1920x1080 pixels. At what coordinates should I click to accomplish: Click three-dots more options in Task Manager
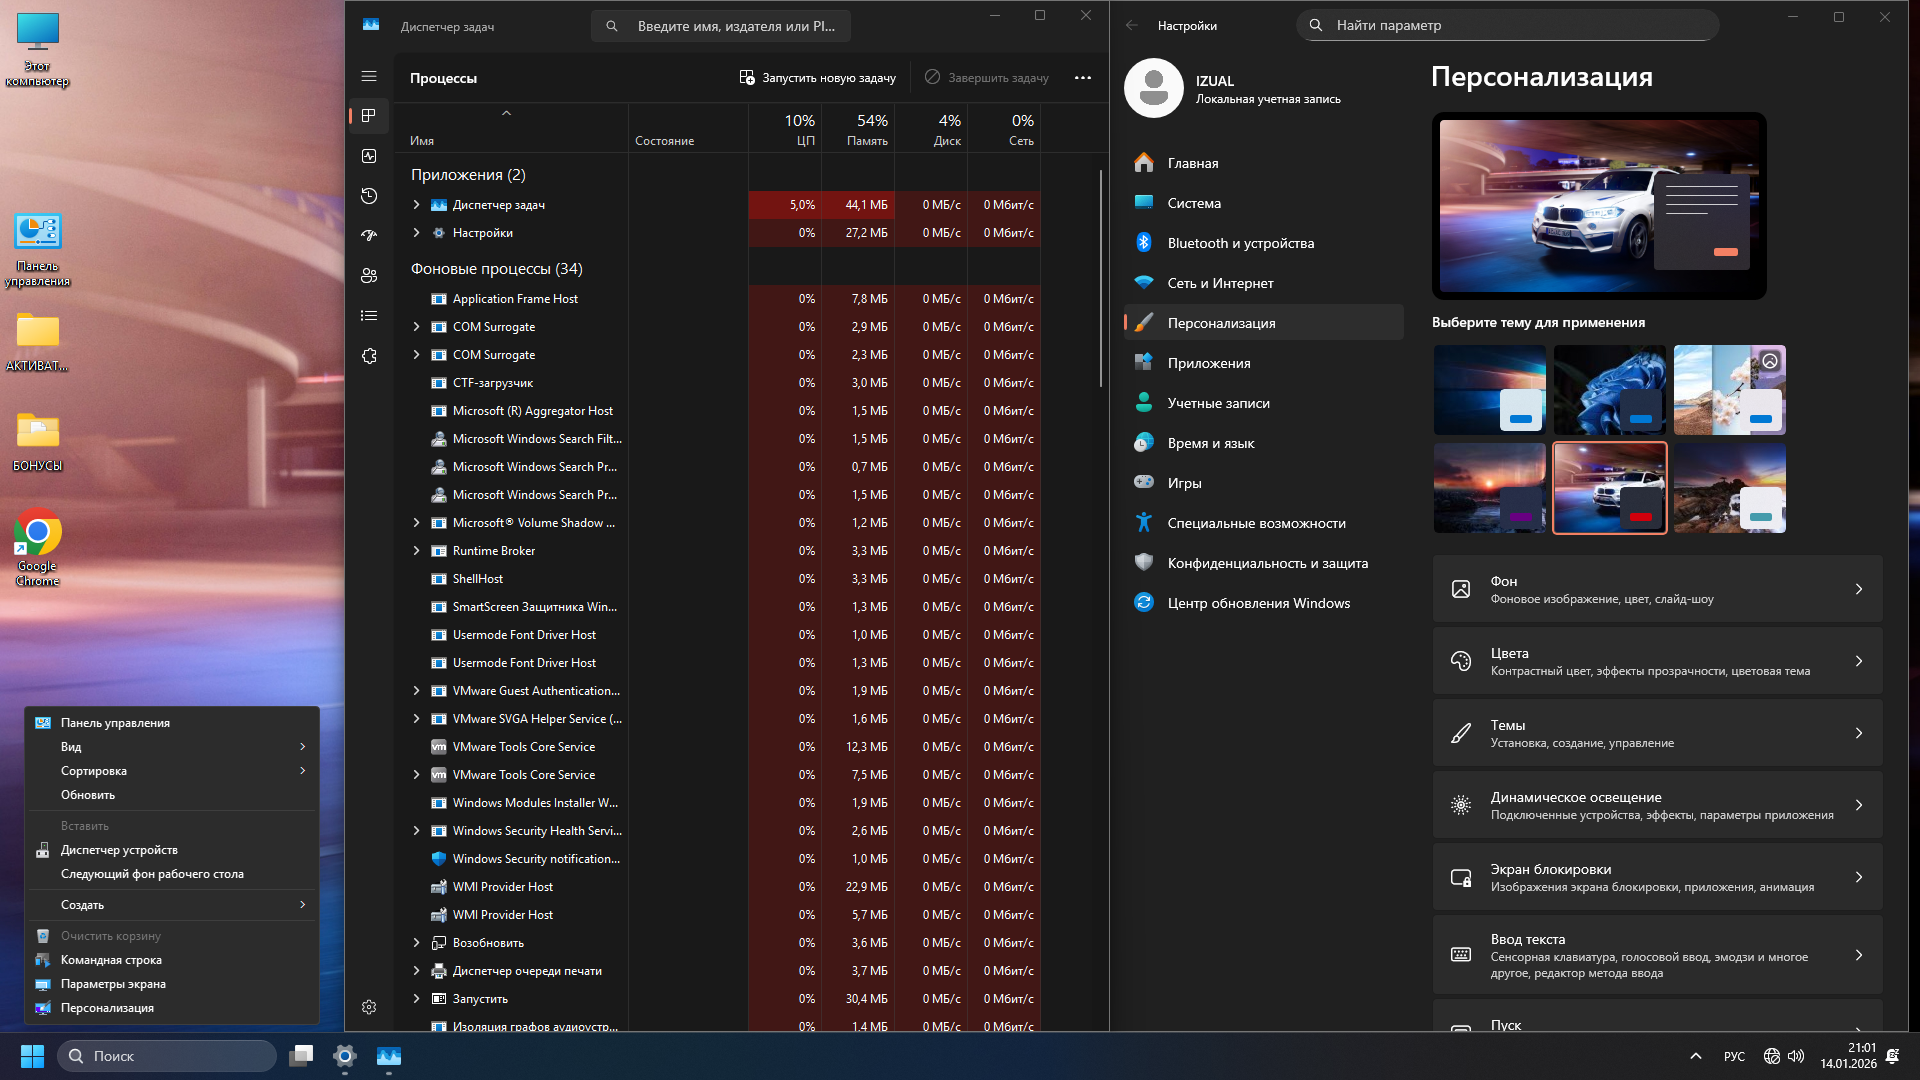point(1082,78)
